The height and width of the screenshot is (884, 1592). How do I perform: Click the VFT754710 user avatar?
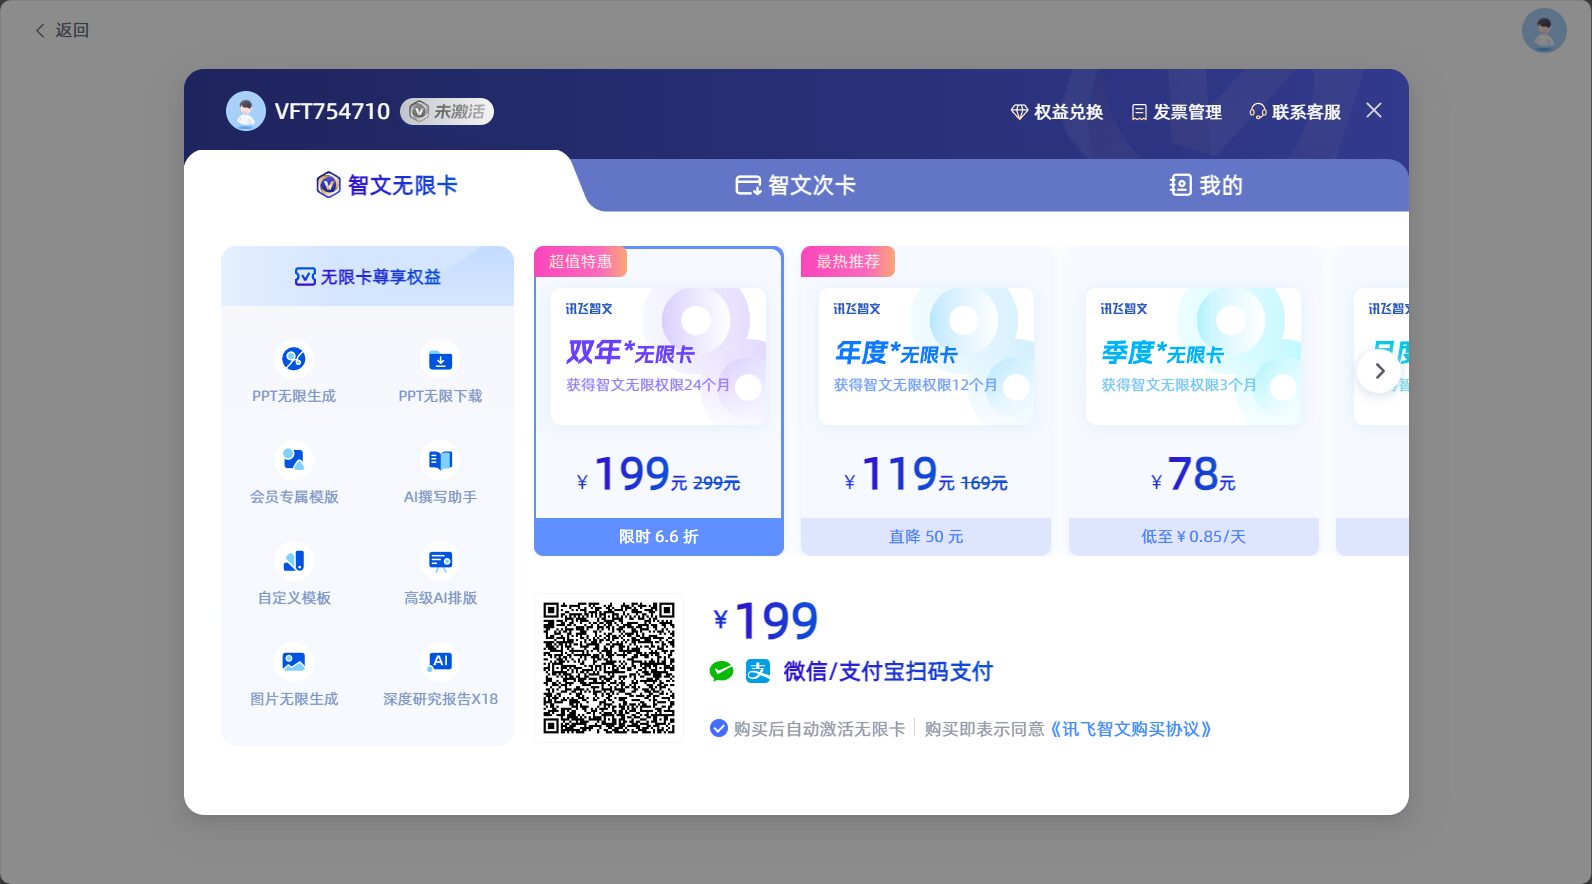[246, 111]
